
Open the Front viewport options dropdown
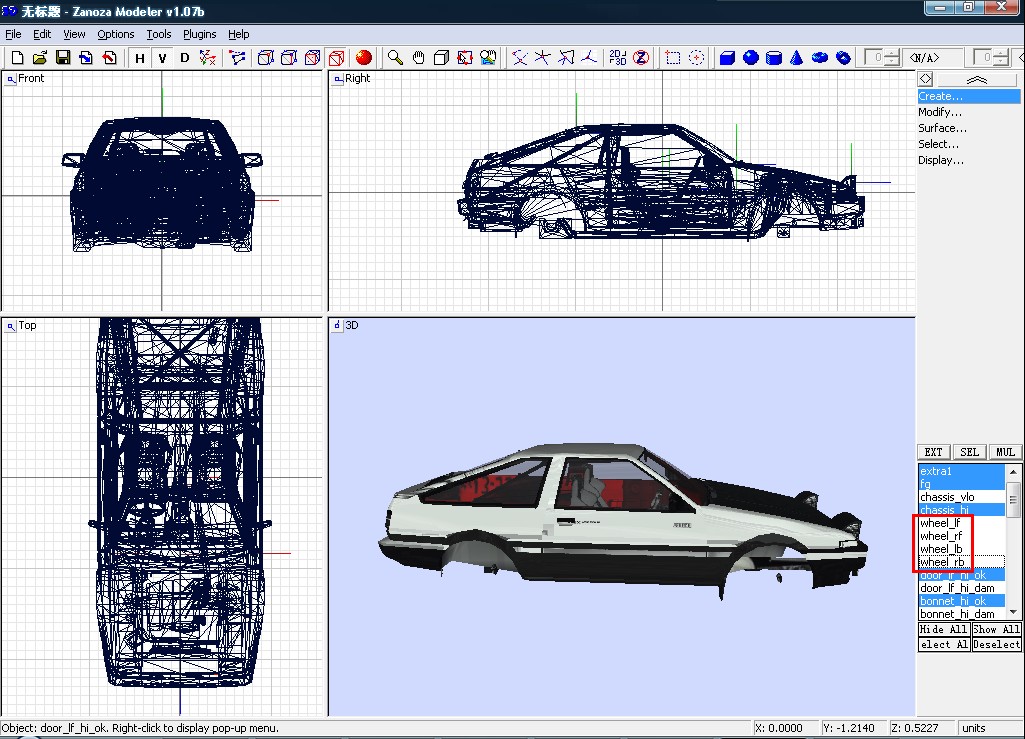pos(11,78)
